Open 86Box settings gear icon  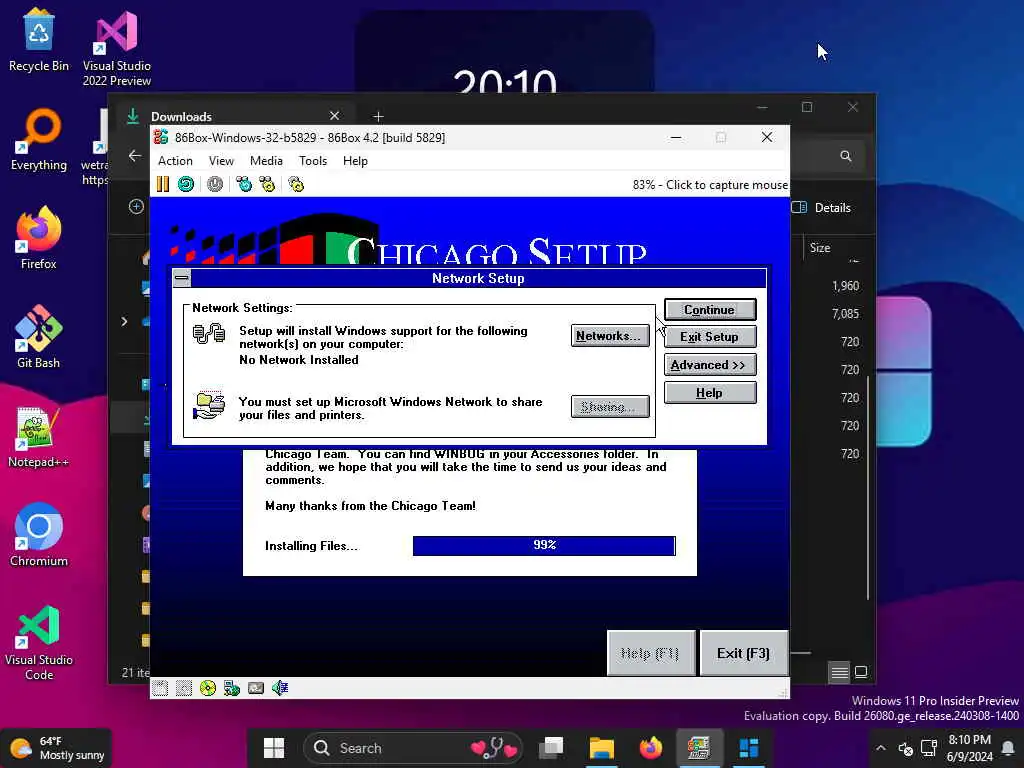pos(296,185)
